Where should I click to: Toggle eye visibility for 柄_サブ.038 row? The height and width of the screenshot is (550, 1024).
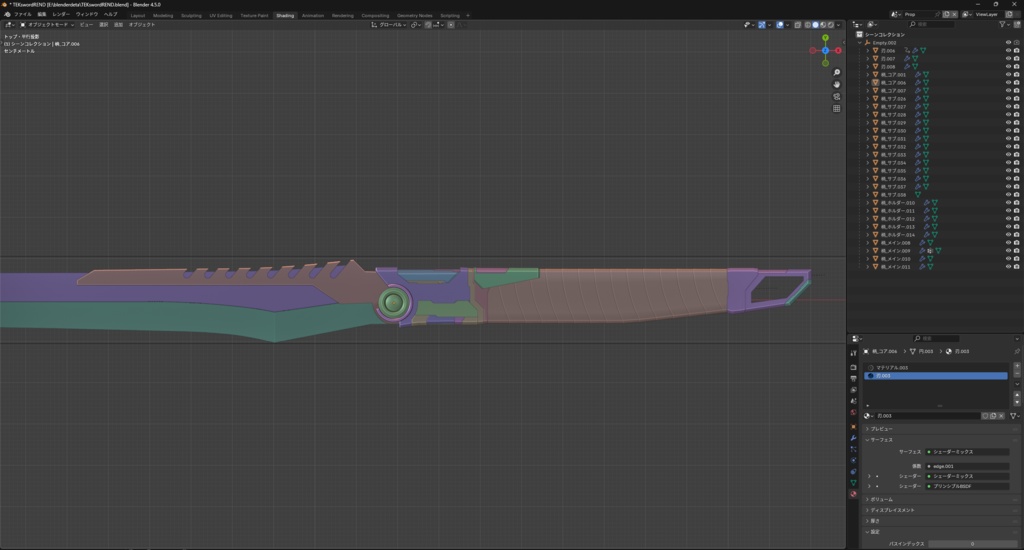pos(1008,195)
